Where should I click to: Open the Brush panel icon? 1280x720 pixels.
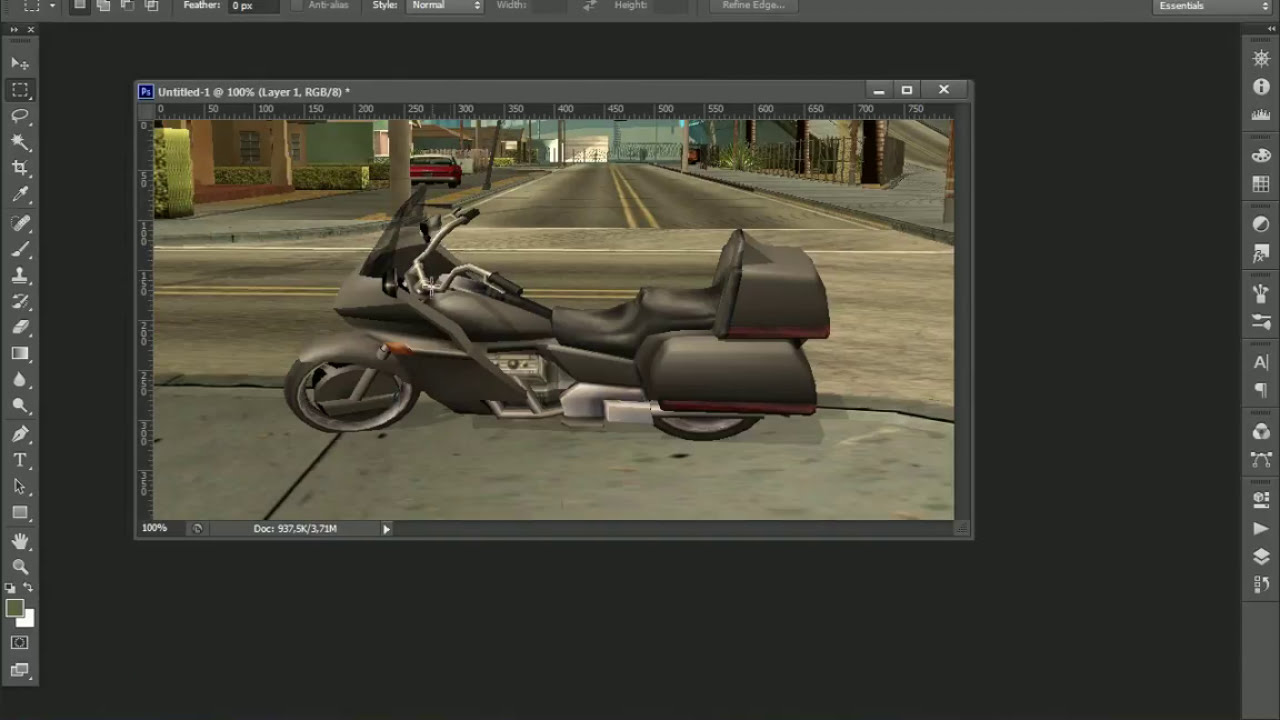(1261, 294)
